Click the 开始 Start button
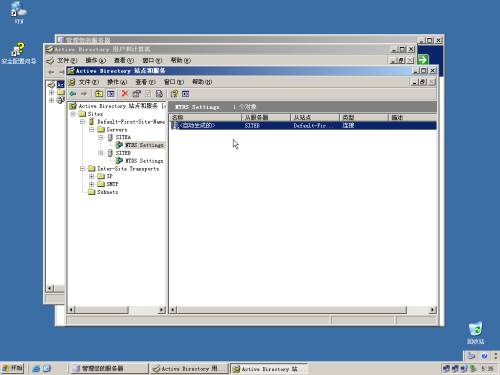500x375 pixels. click(12, 368)
